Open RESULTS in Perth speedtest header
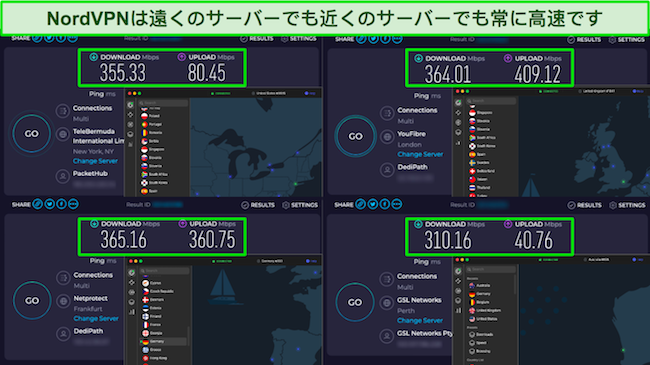Viewport: 650px width, 365px height. pyautogui.click(x=584, y=205)
